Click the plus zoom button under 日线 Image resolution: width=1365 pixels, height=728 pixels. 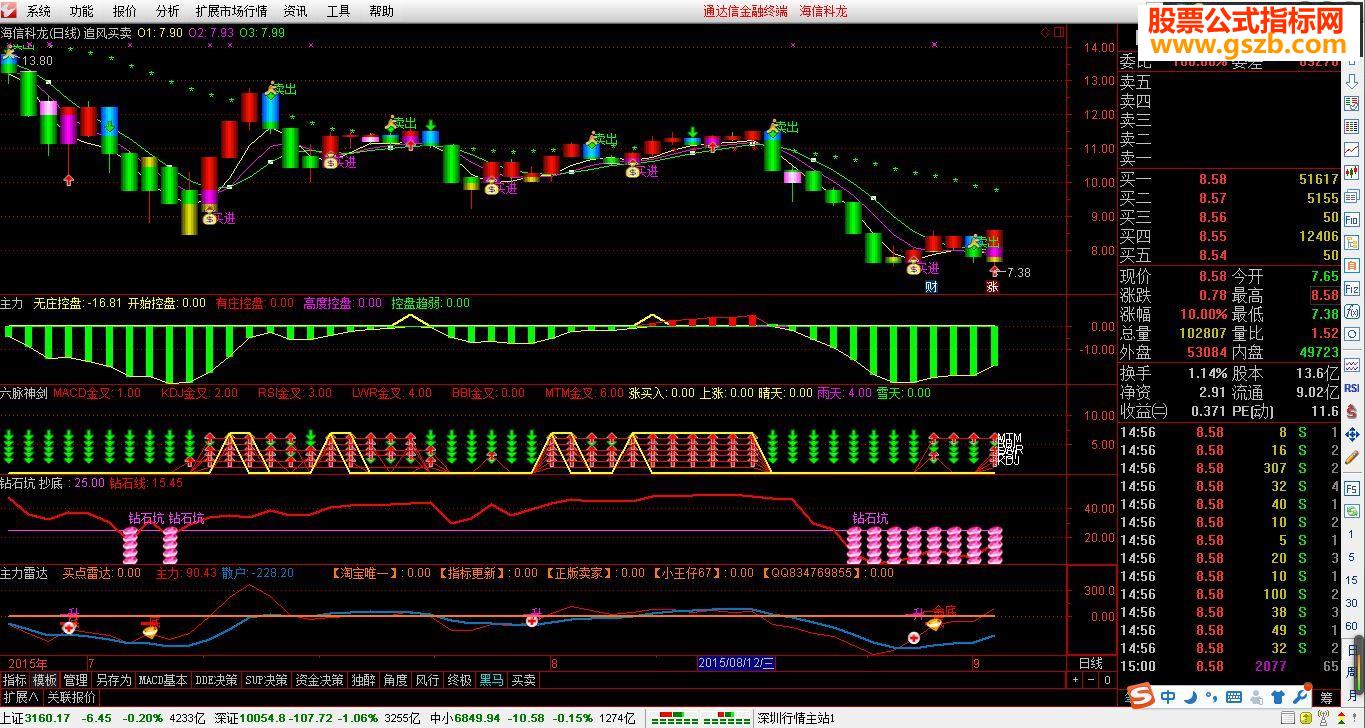click(x=1075, y=680)
